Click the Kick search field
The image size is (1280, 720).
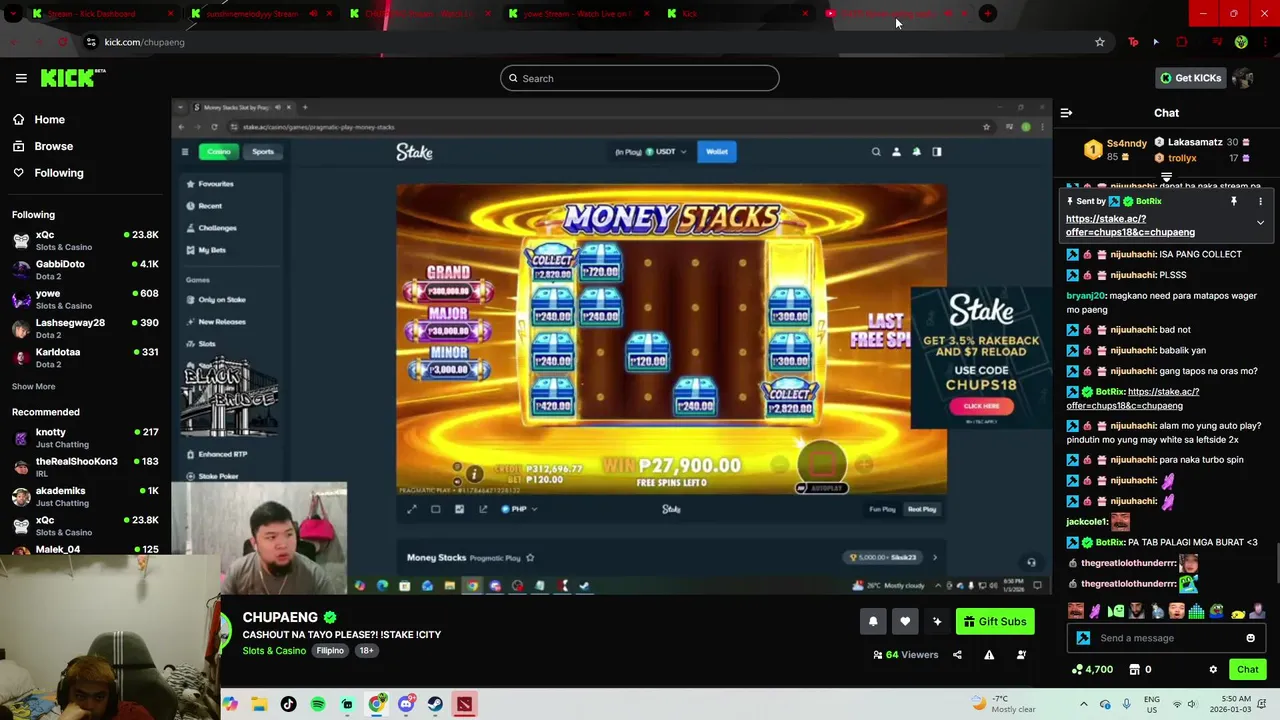point(640,78)
